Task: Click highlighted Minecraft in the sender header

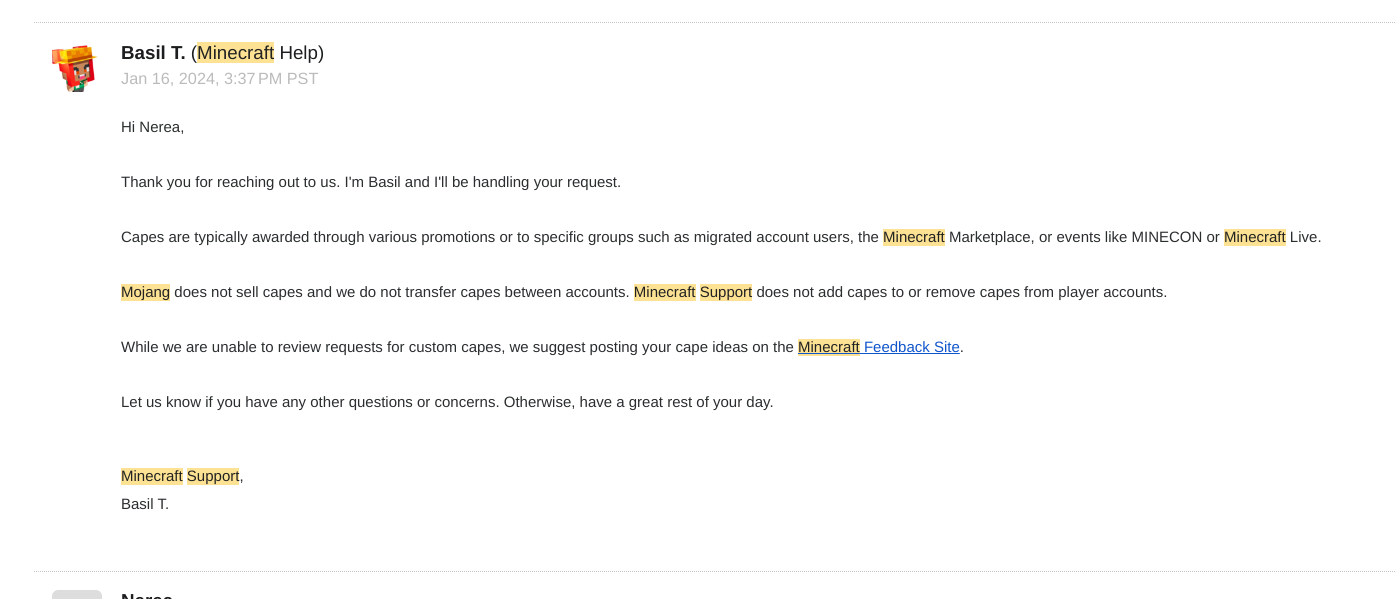Action: 235,53
